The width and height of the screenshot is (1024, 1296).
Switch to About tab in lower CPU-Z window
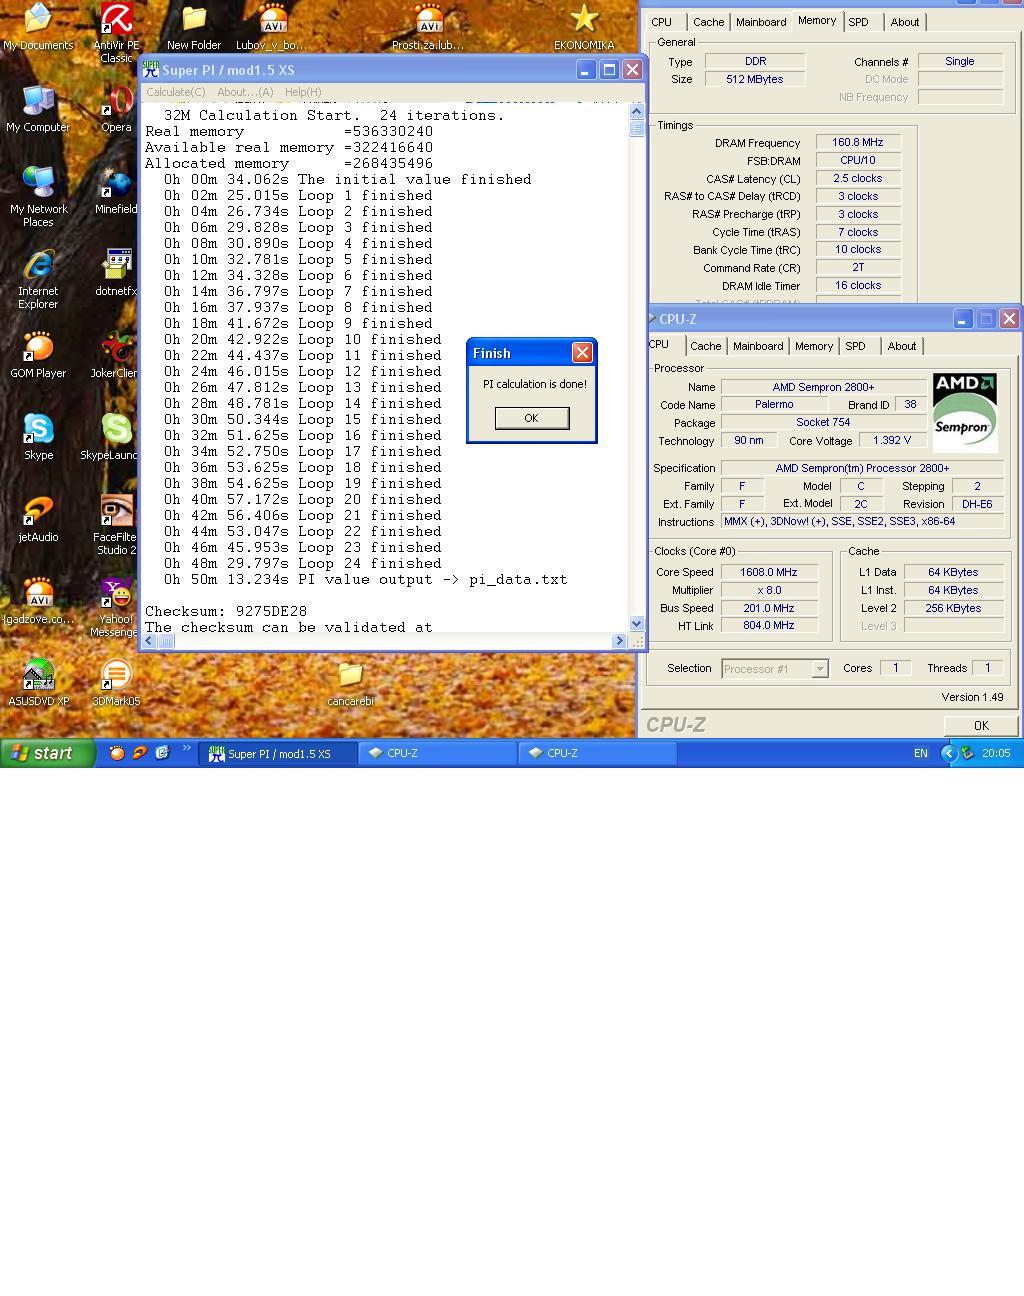click(x=902, y=346)
